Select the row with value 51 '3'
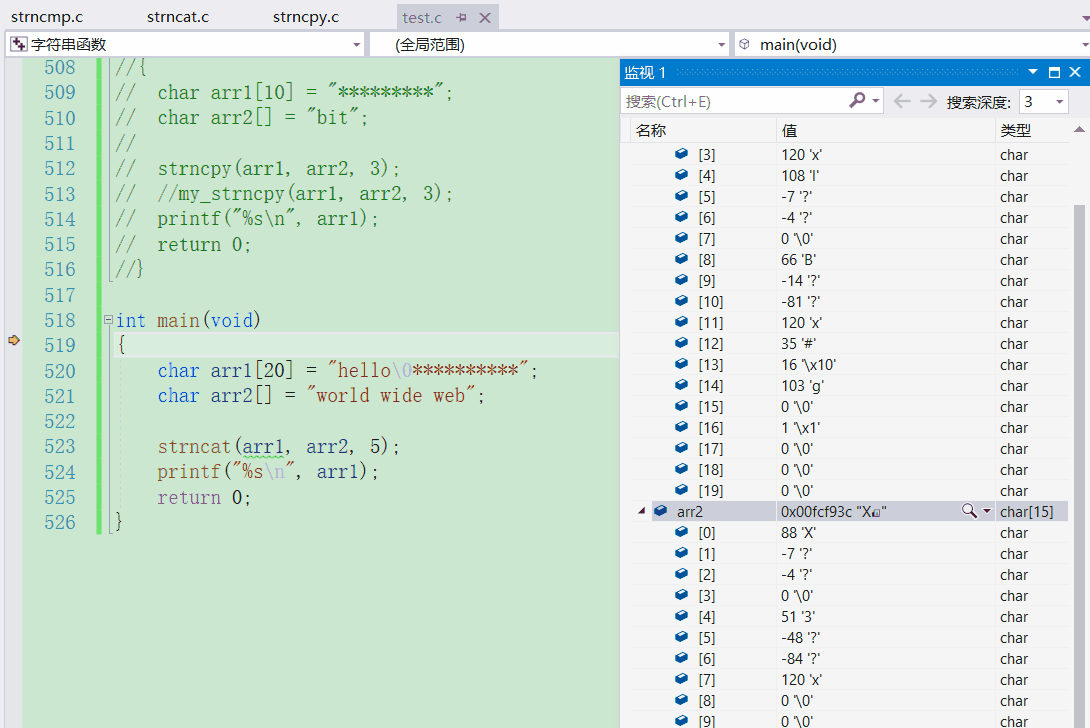 [x=848, y=617]
